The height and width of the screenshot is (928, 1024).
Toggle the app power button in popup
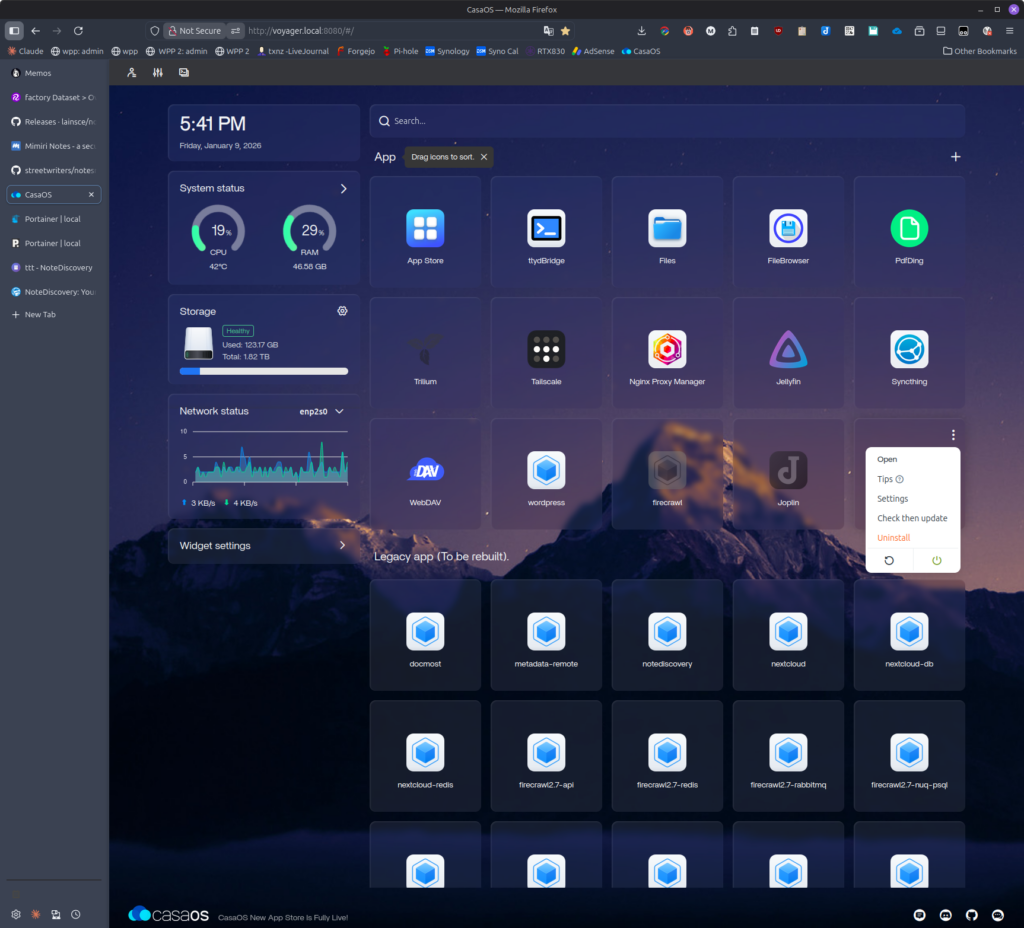click(x=937, y=560)
